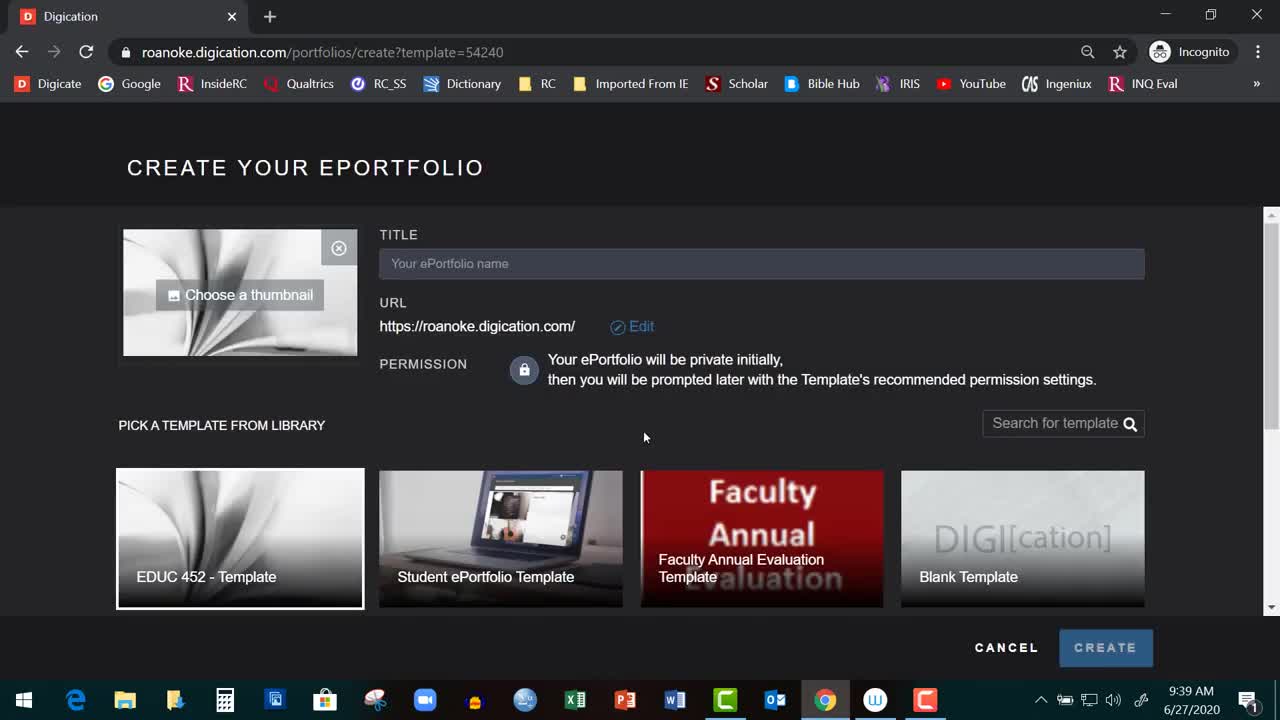Expand hidden bookmarks chevron
Viewport: 1280px width, 720px height.
point(1257,84)
